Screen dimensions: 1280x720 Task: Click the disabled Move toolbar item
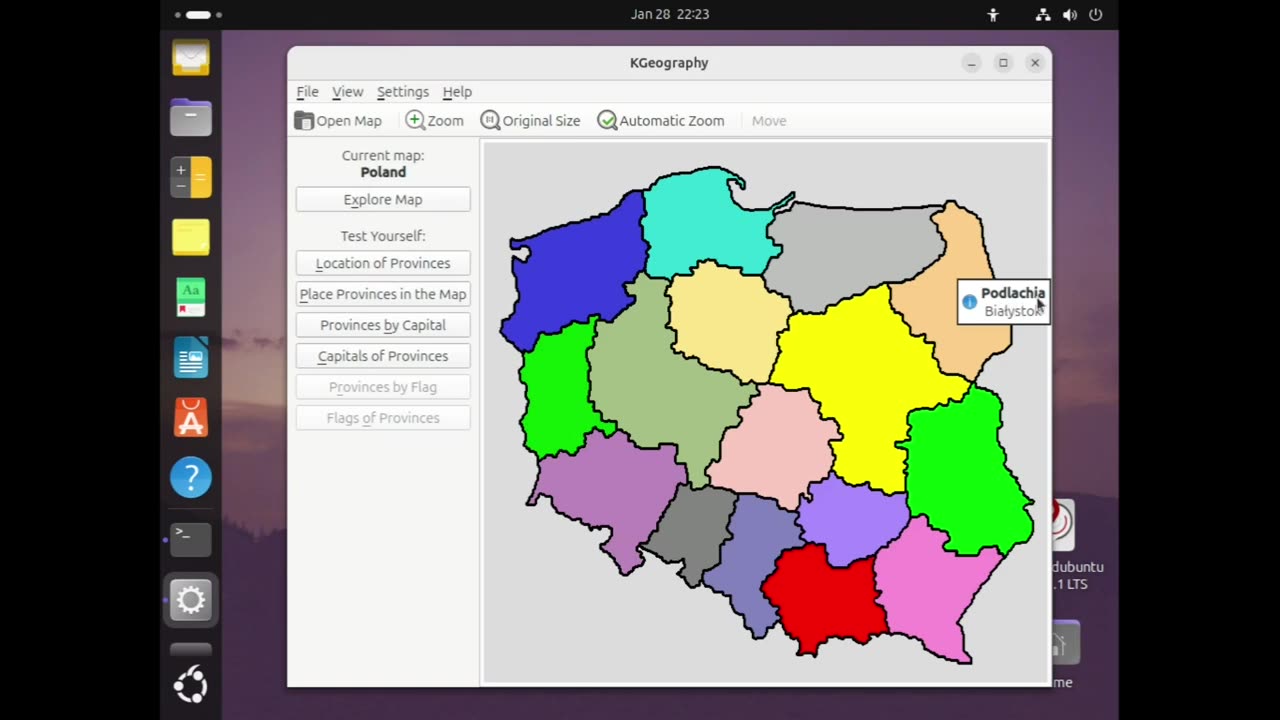(x=769, y=120)
